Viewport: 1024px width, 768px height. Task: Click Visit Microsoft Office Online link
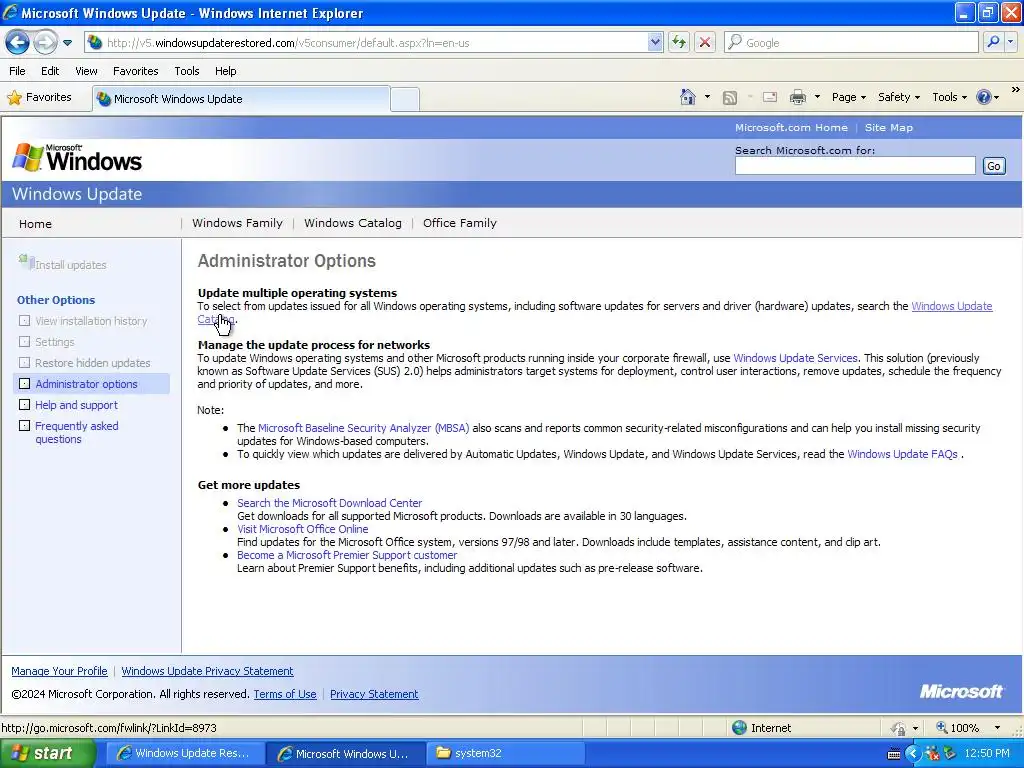pos(302,530)
